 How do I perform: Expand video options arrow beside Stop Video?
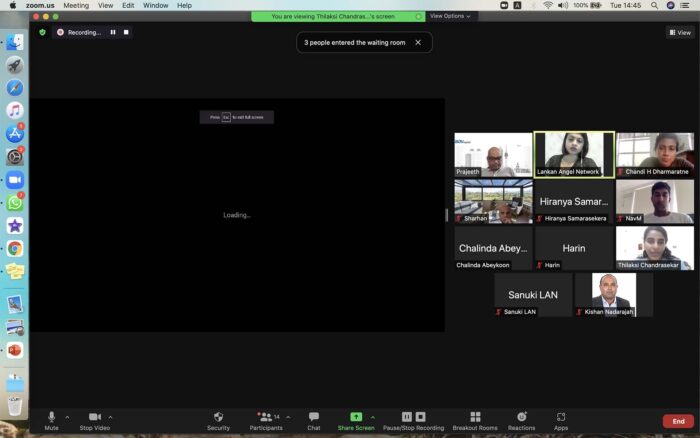[x=111, y=417]
